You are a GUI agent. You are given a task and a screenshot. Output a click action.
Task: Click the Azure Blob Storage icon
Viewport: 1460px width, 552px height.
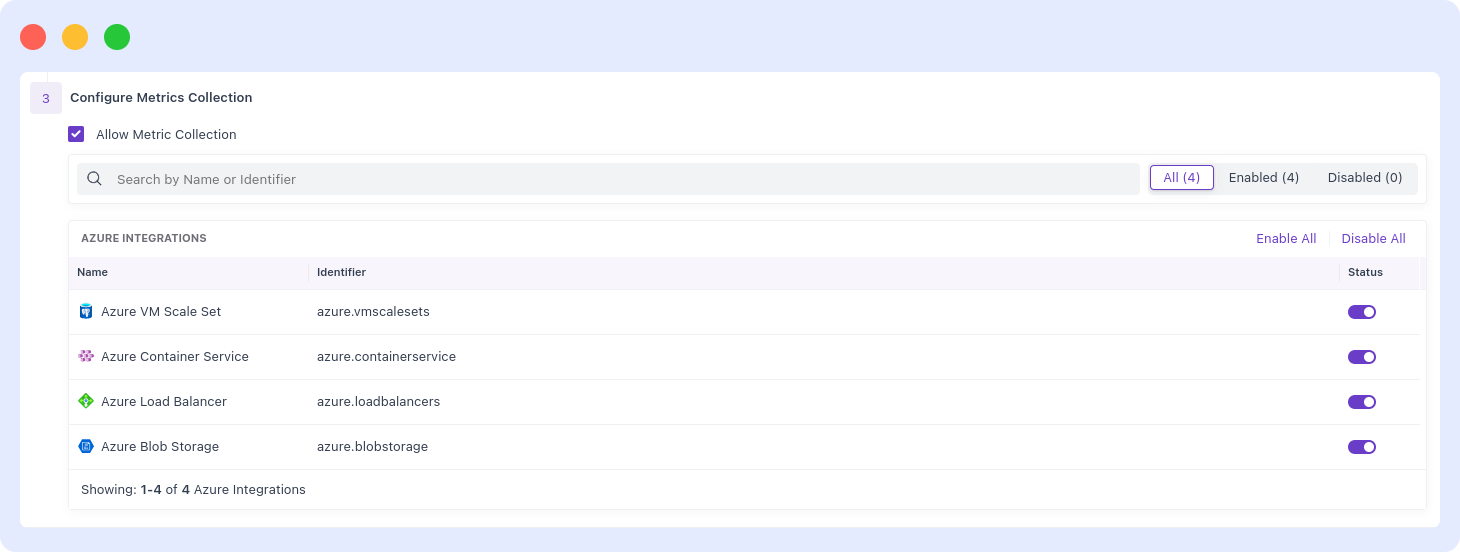coord(86,447)
